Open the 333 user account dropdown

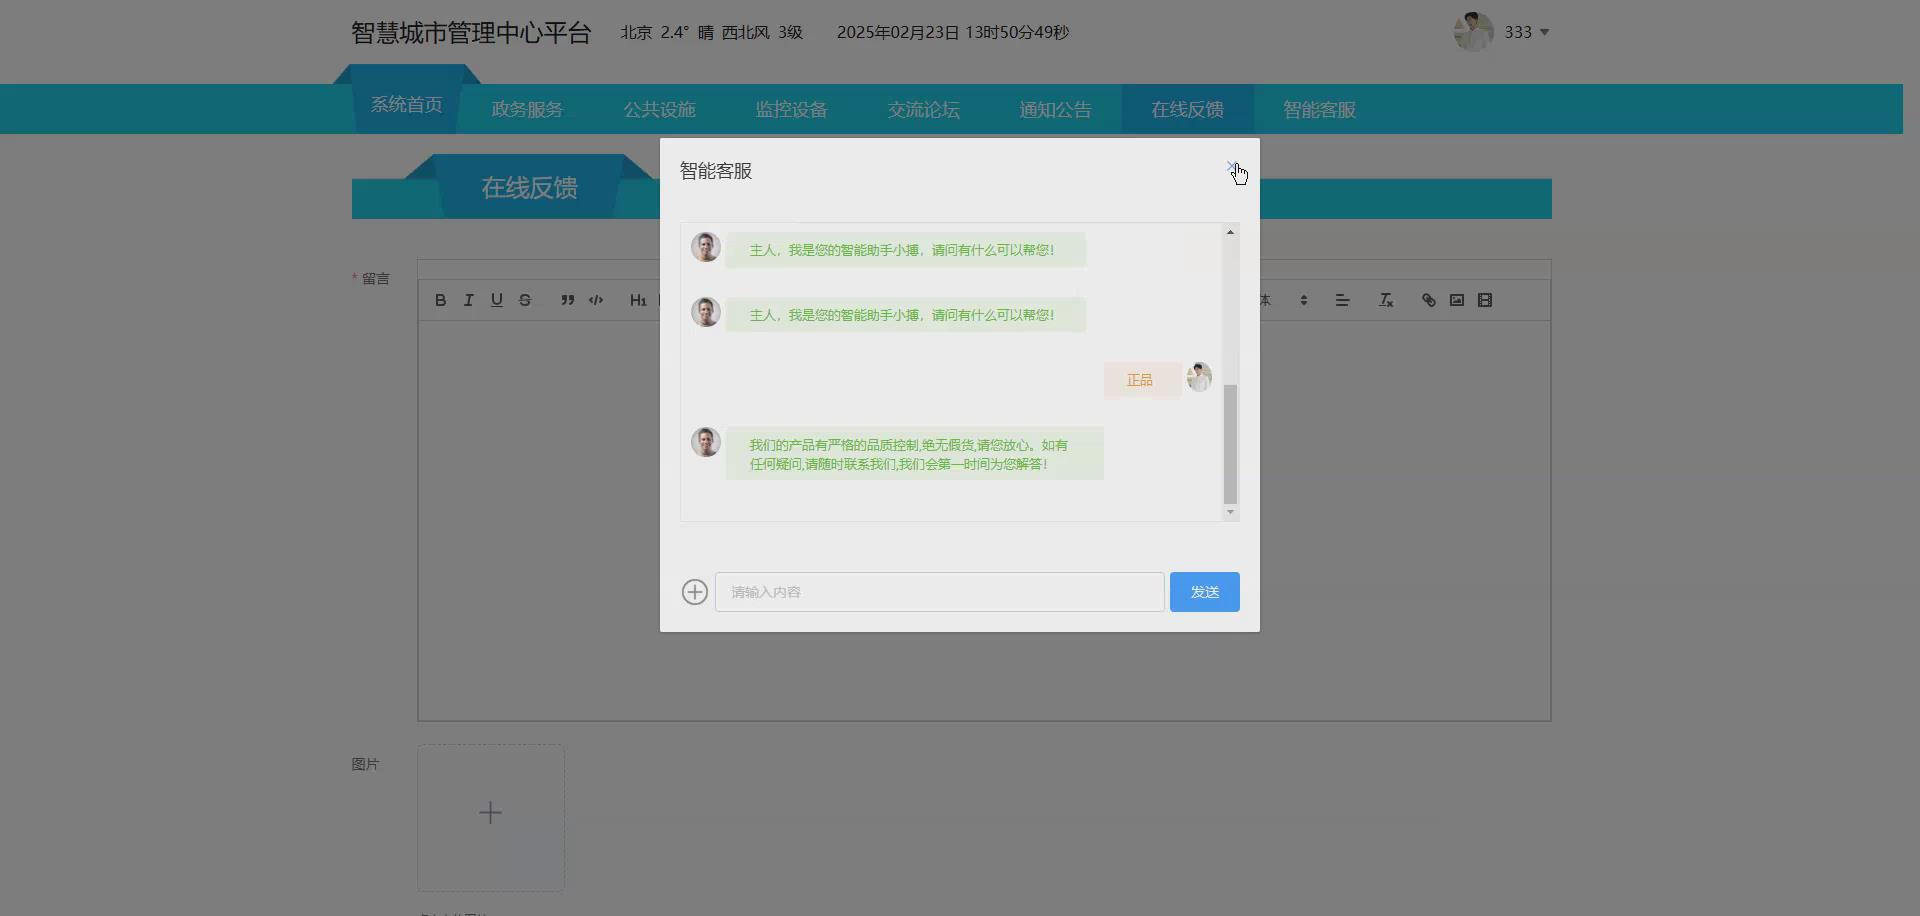pos(1521,32)
